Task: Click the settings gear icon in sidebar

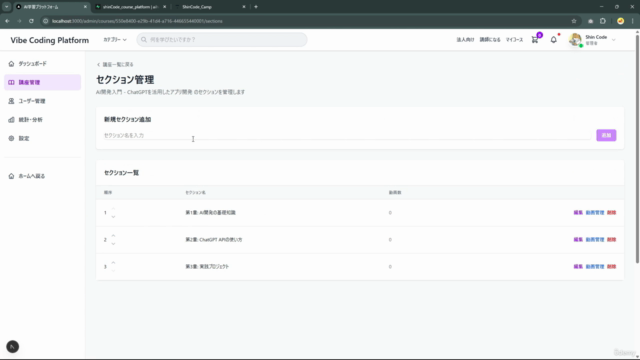Action: coord(11,138)
